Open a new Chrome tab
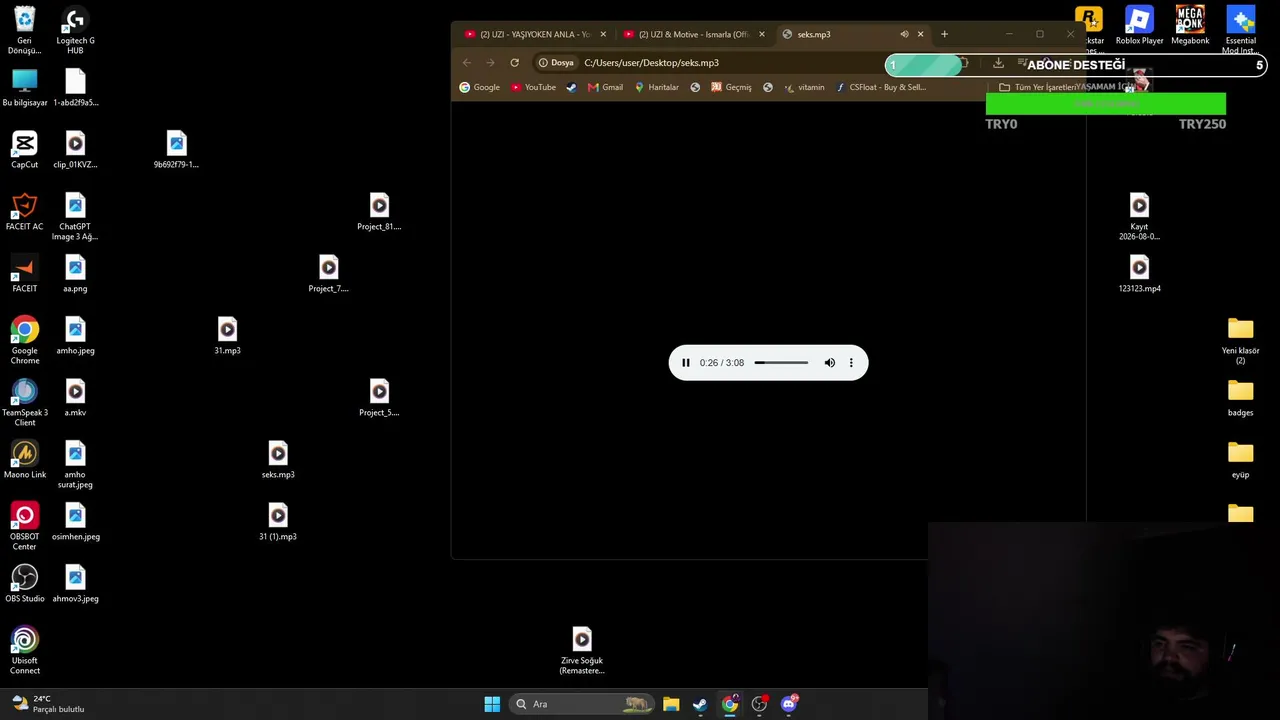The image size is (1280, 720). coord(944,34)
